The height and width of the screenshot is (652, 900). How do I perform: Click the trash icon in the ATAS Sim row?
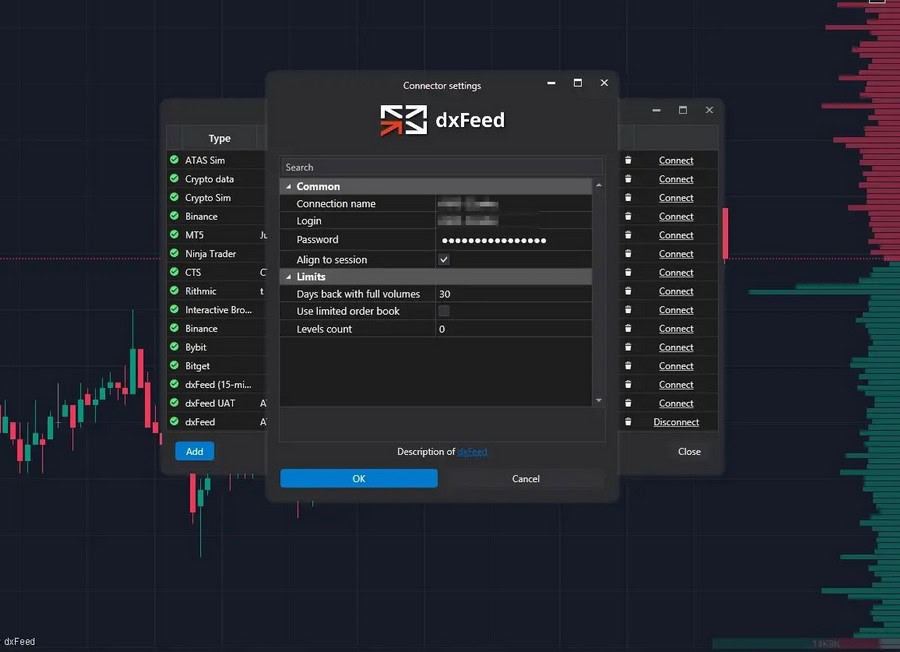[x=628, y=160]
